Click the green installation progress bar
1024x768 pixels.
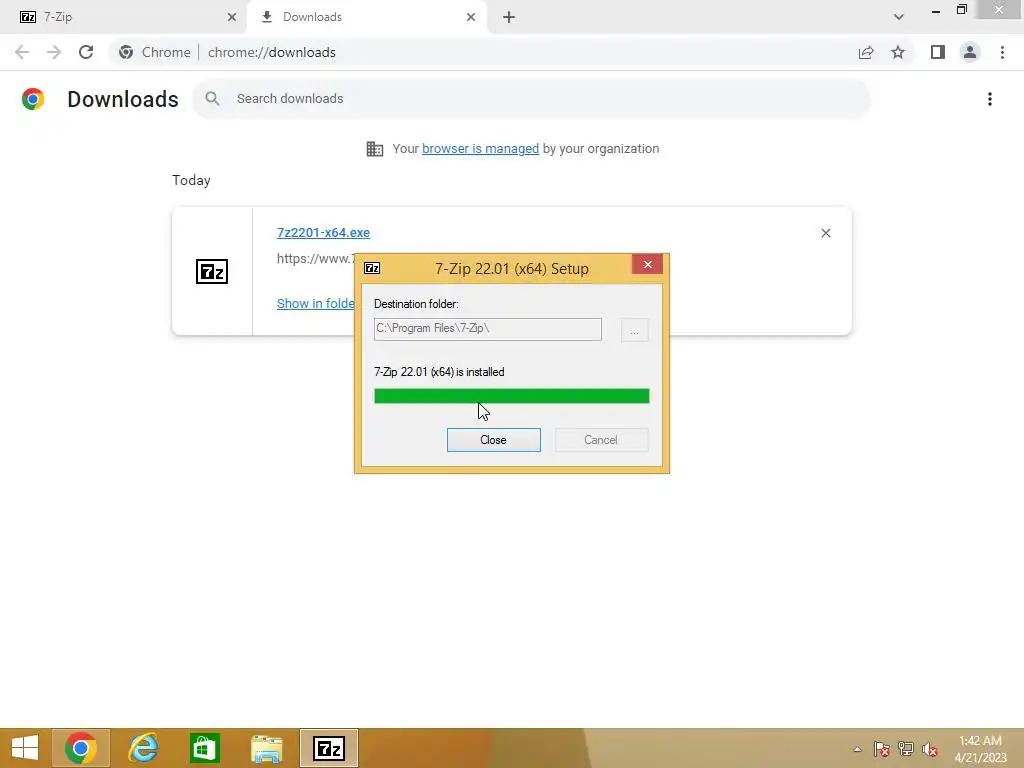coord(511,396)
